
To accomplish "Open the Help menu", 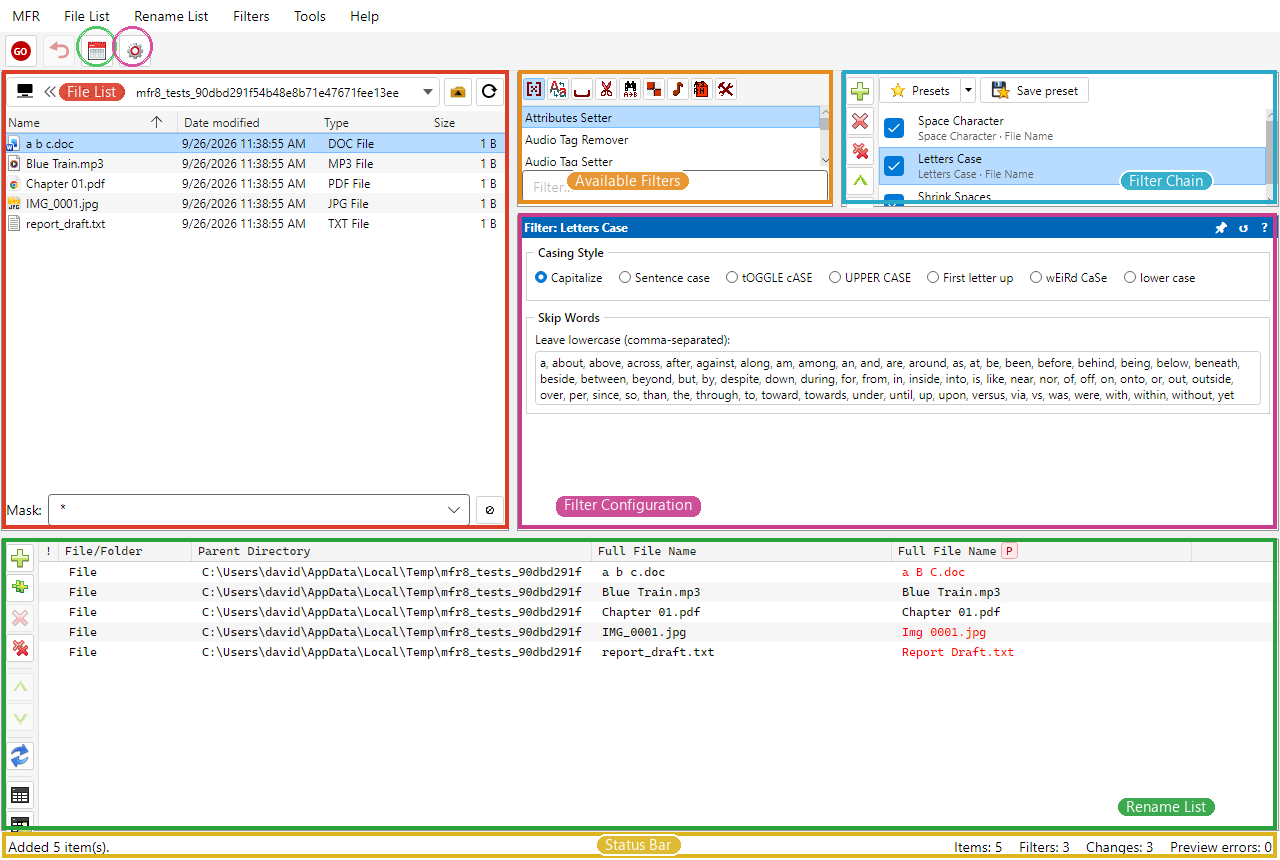I will pos(365,16).
